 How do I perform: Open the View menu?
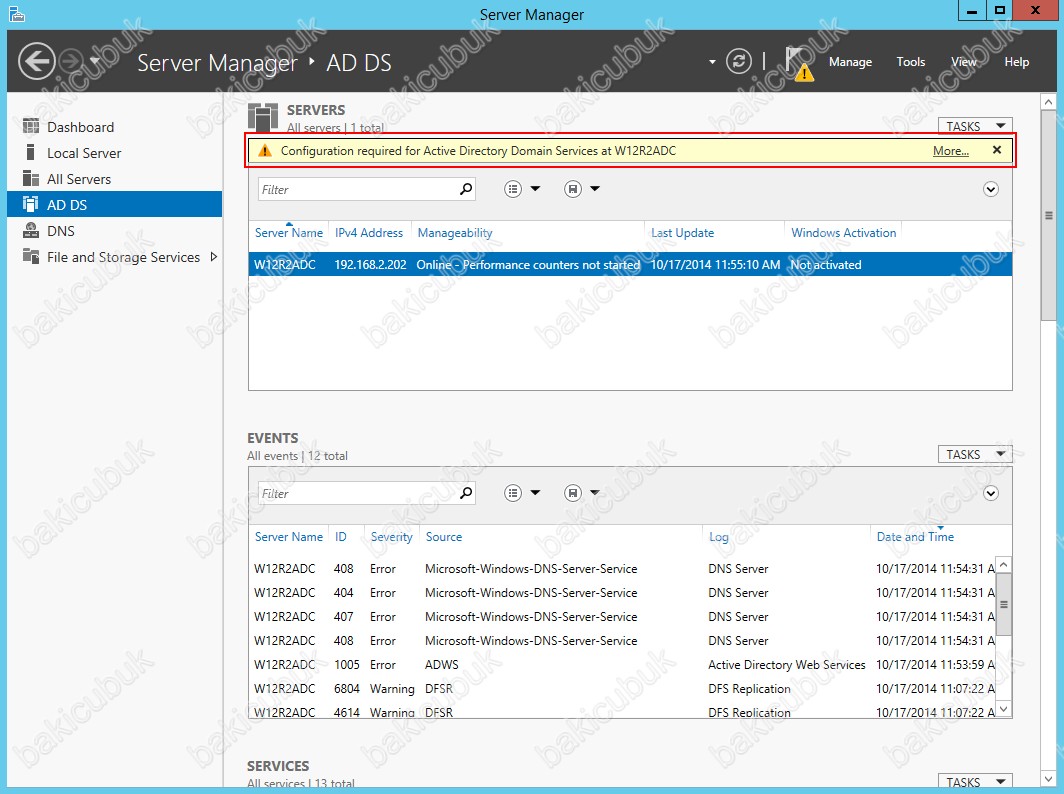(x=964, y=62)
